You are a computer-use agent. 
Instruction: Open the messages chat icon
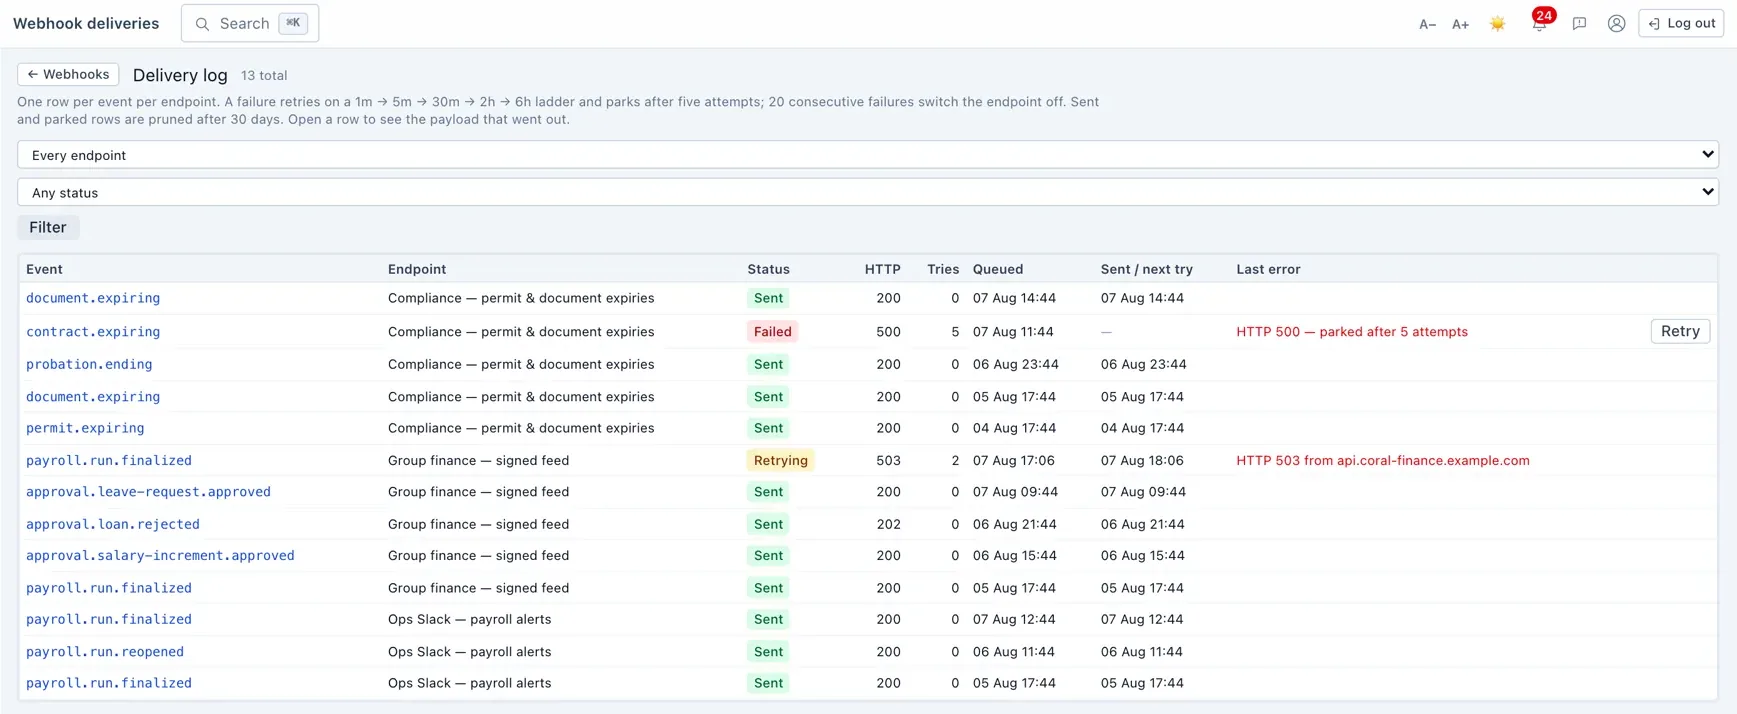pyautogui.click(x=1579, y=24)
